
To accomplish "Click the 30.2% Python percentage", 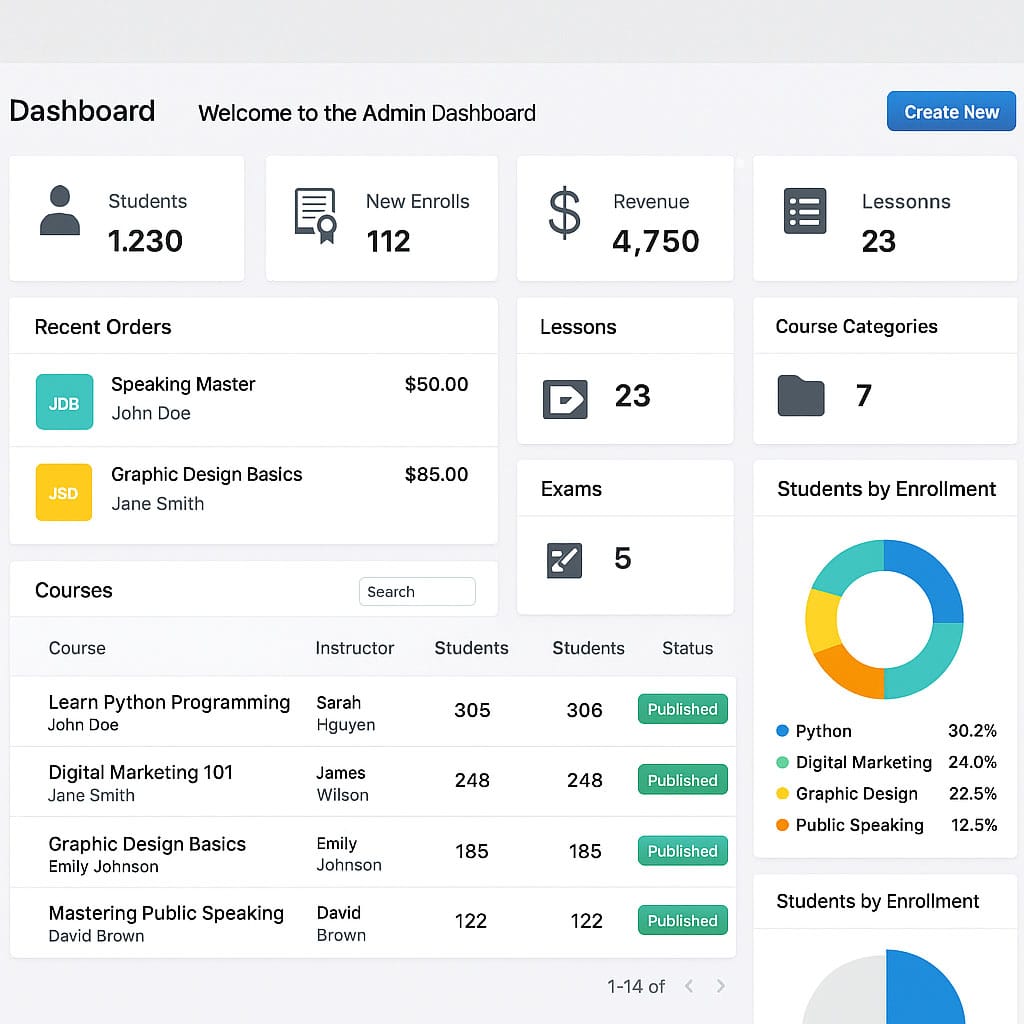I will (x=972, y=730).
